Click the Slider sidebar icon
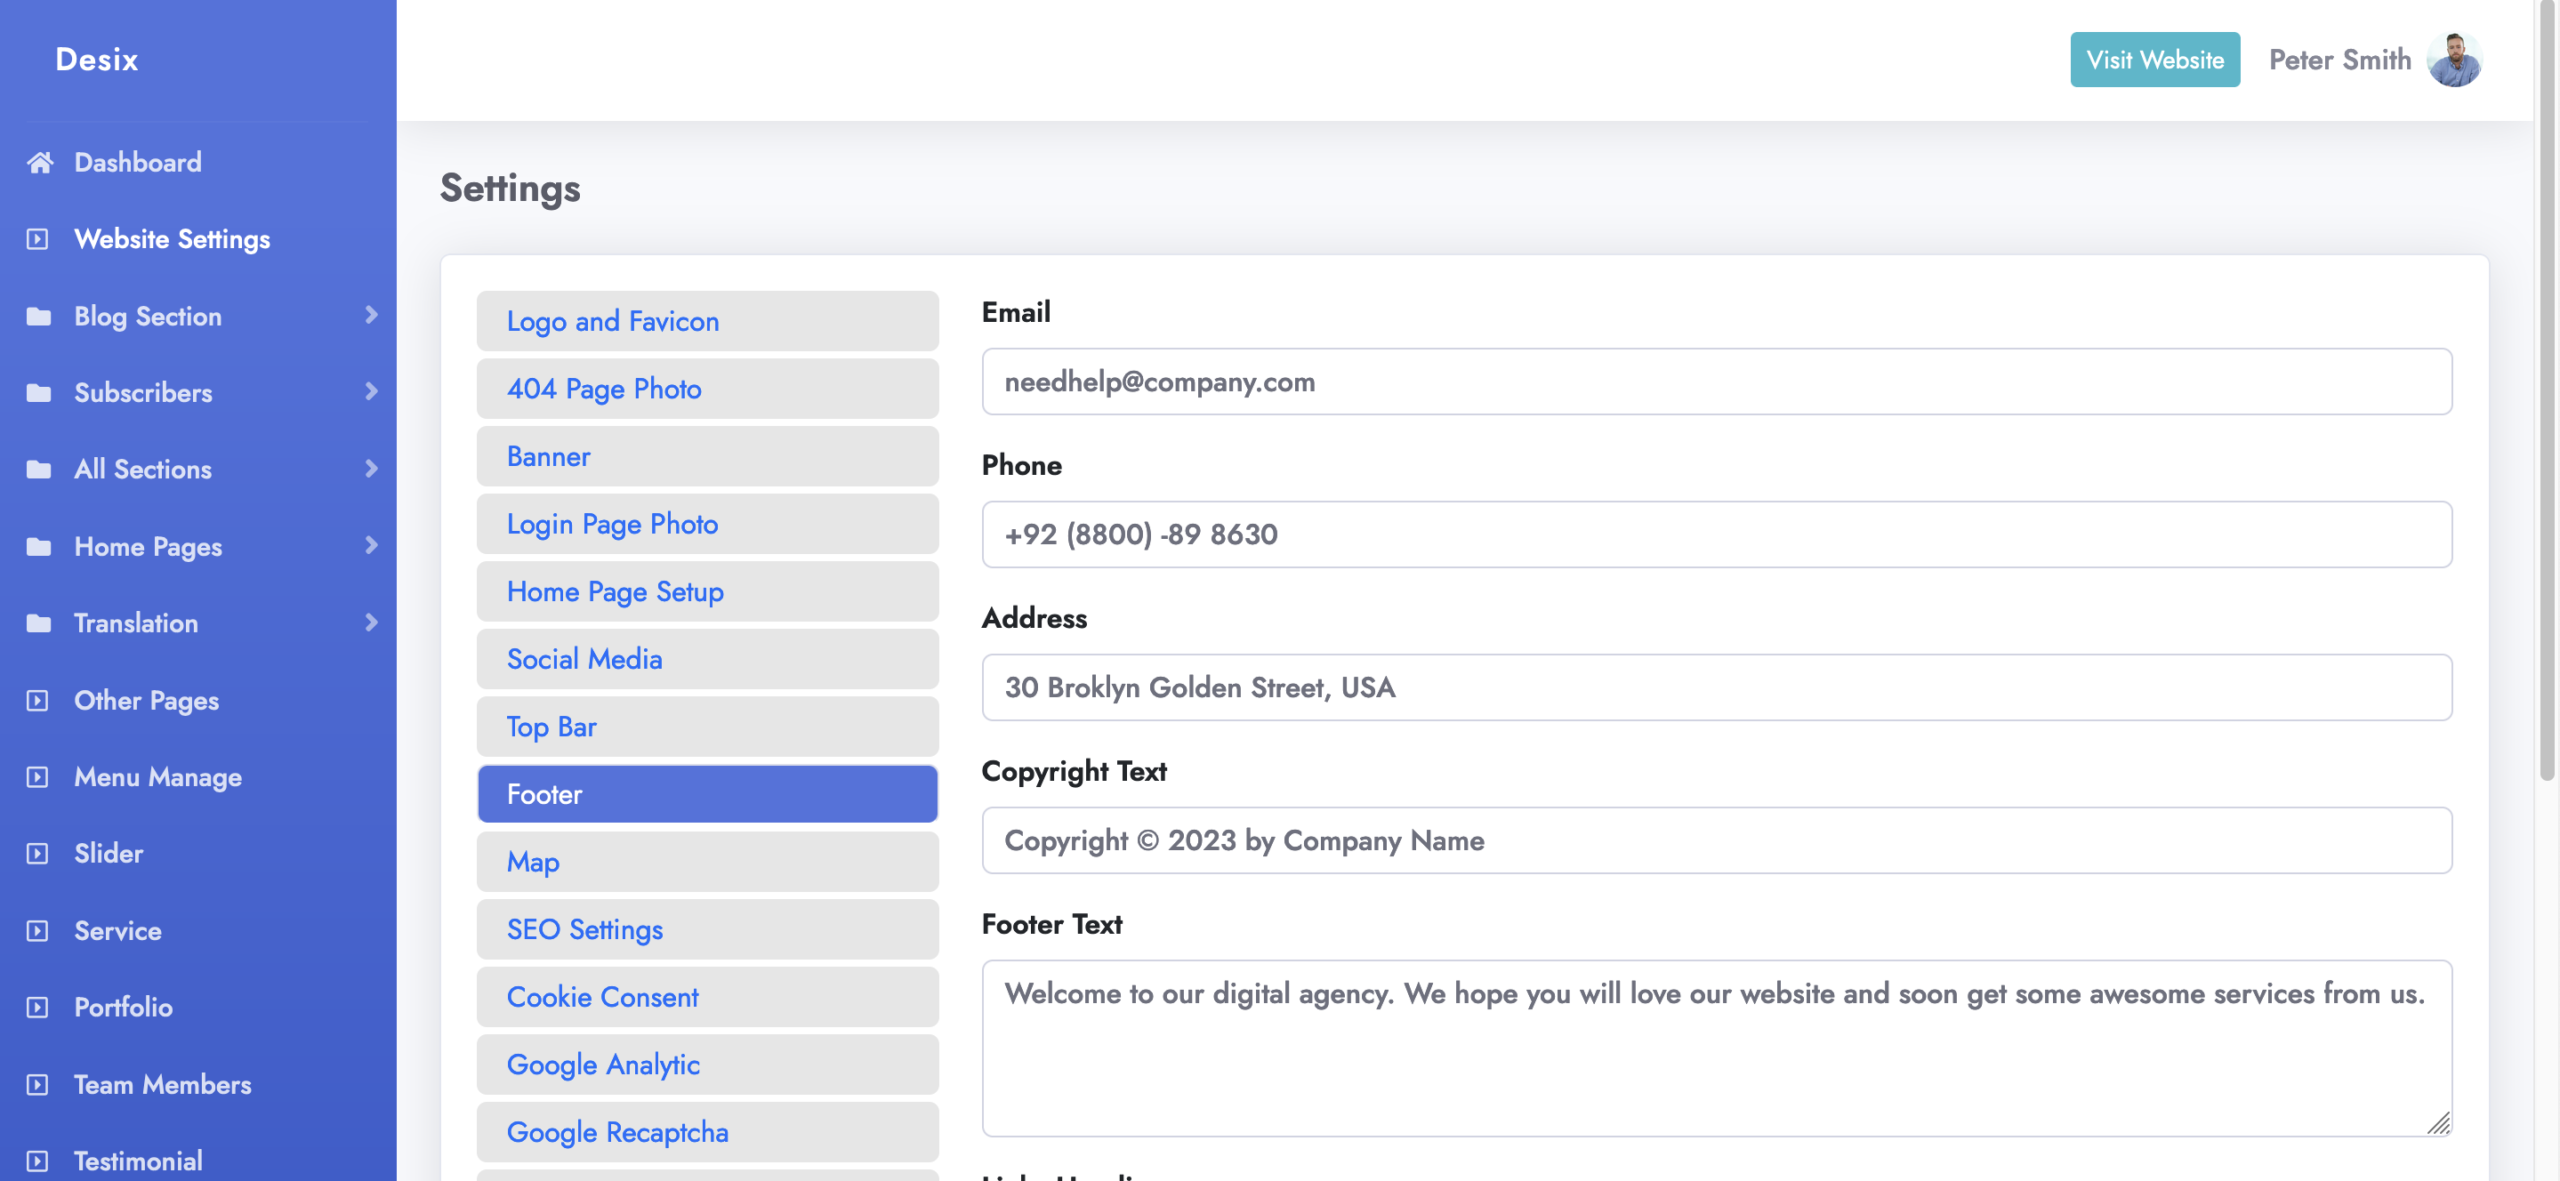Screen dimensions: 2560x1181 tap(37, 853)
